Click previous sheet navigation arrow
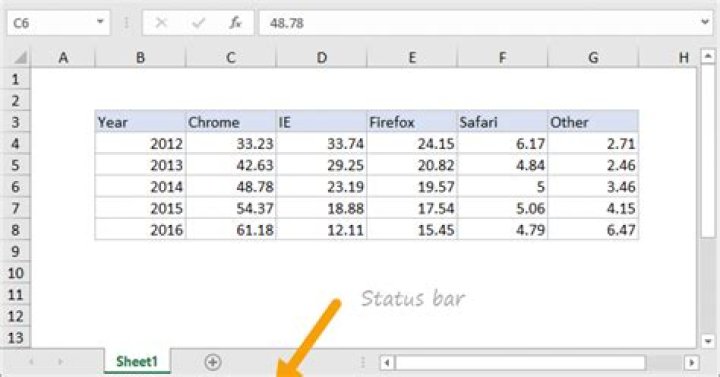 [x=31, y=362]
